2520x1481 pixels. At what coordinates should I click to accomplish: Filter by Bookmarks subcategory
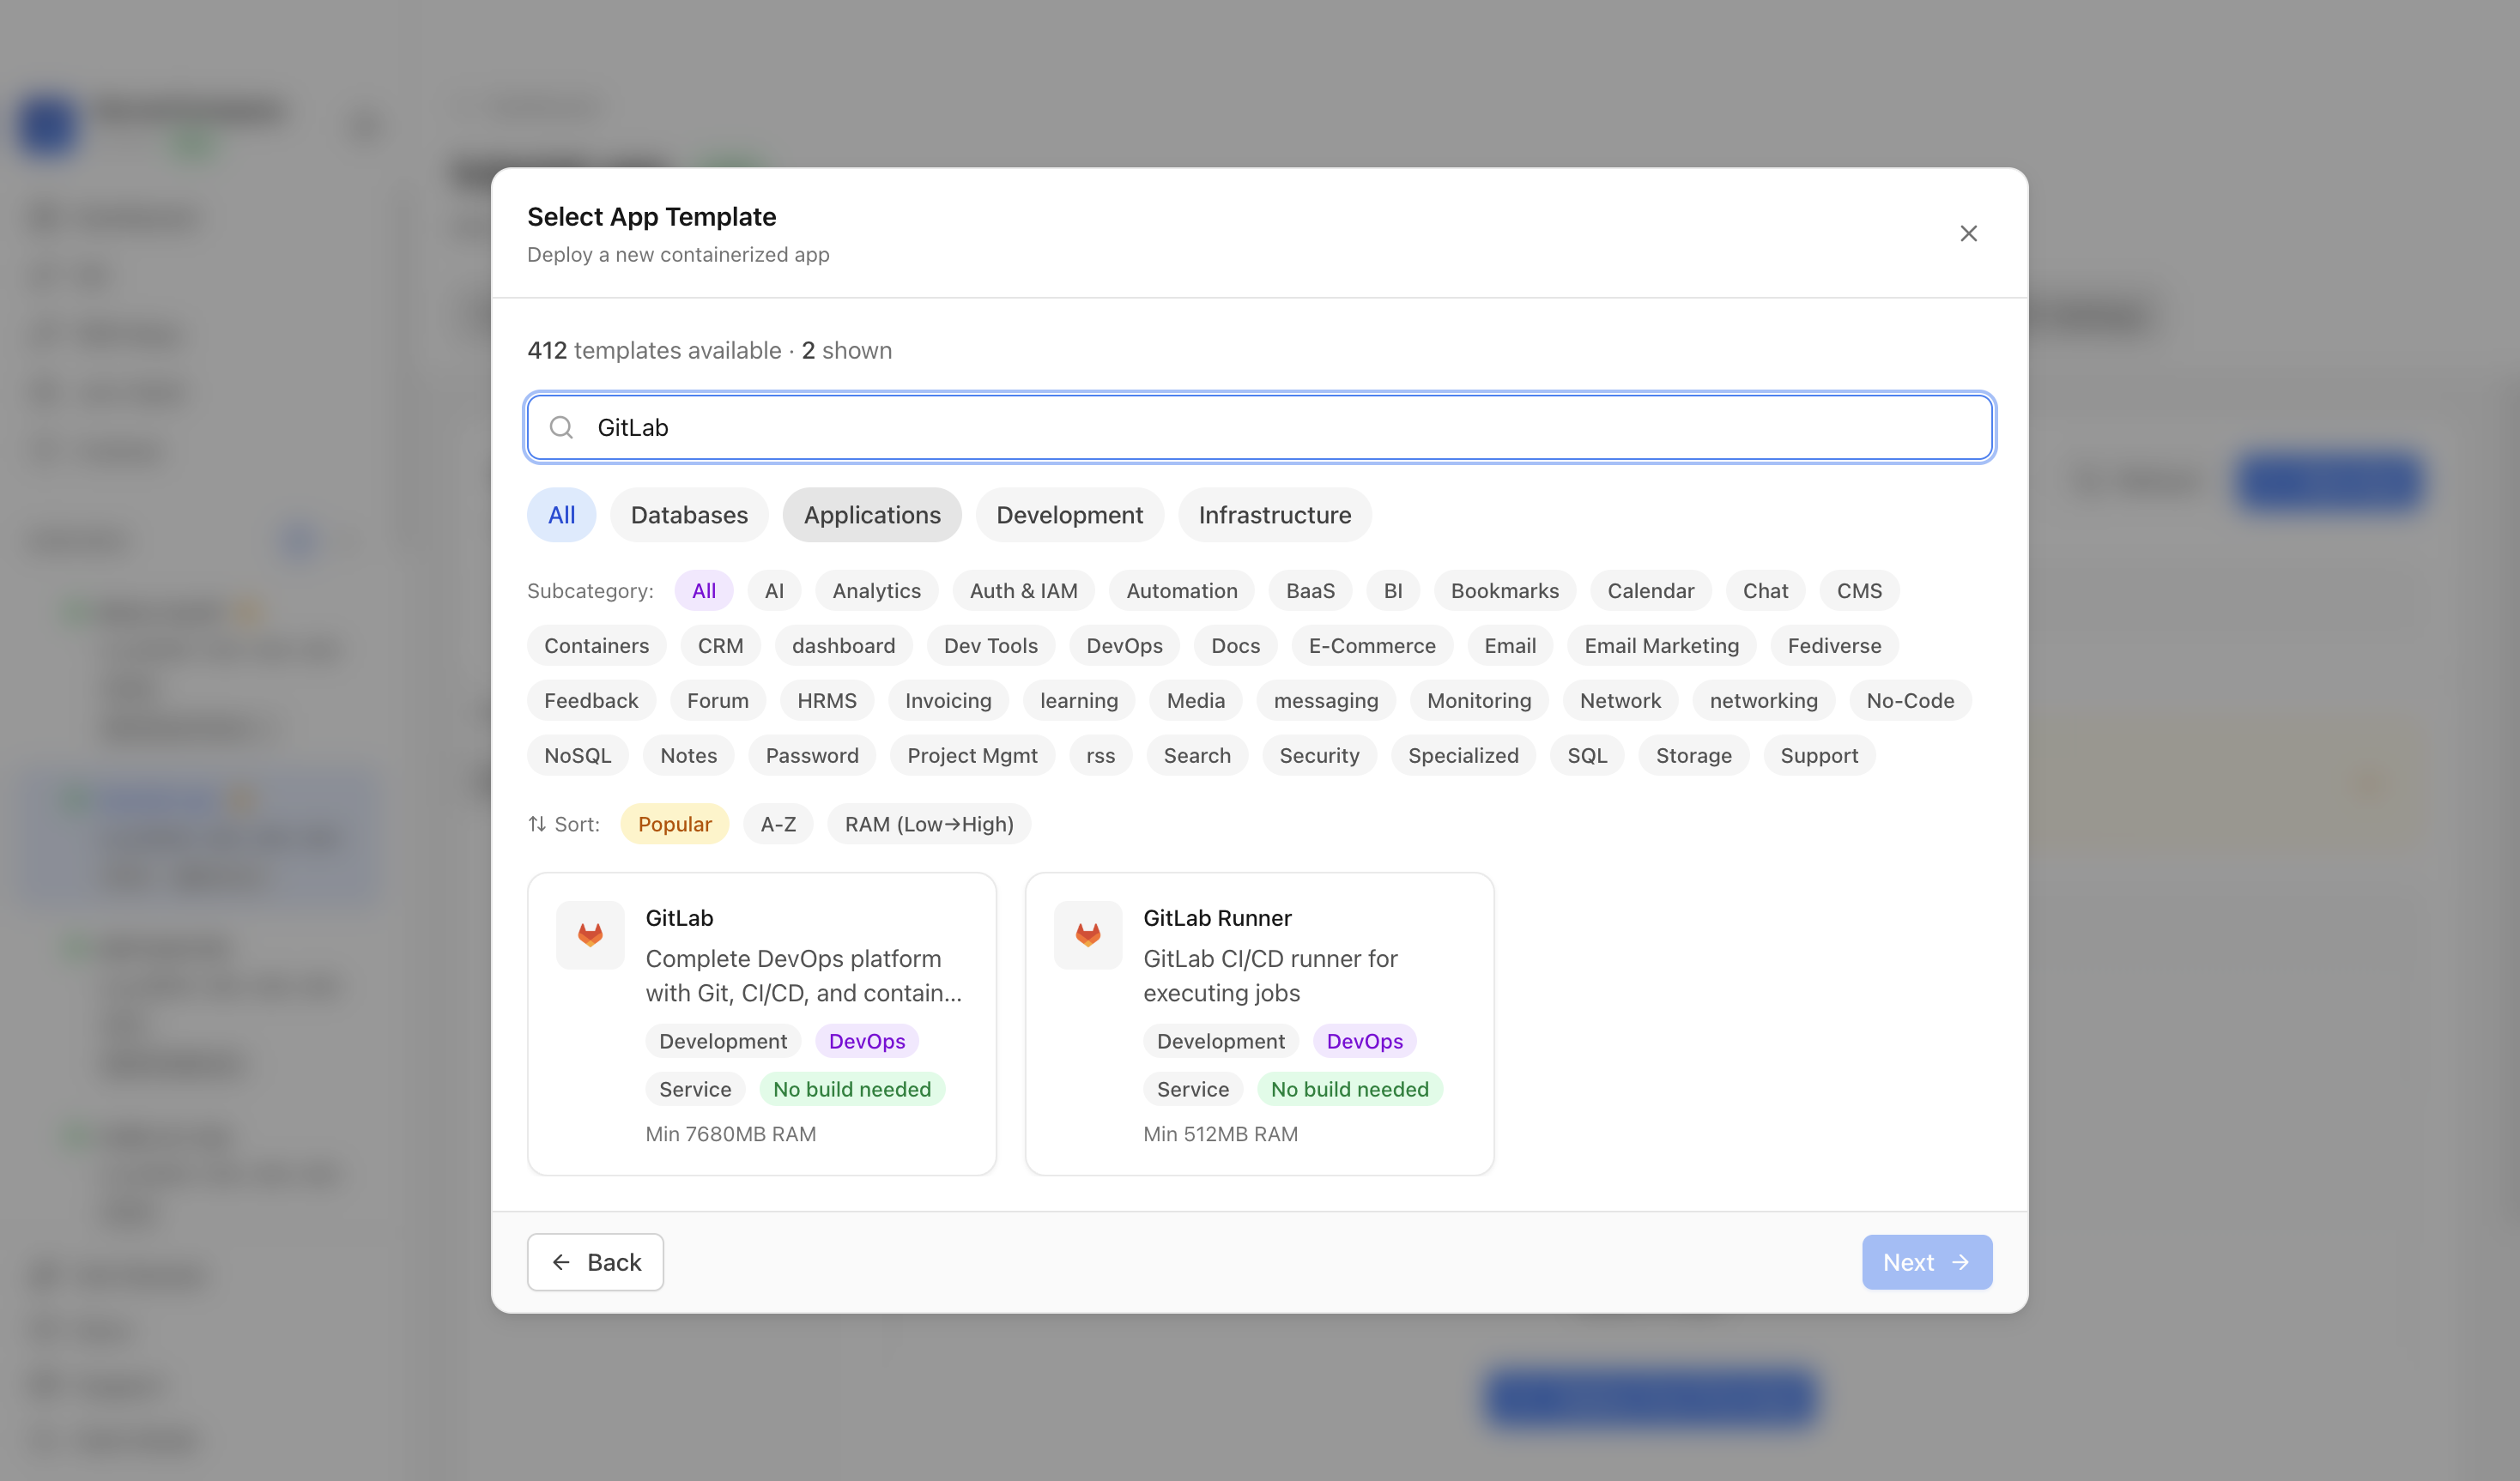click(1505, 591)
